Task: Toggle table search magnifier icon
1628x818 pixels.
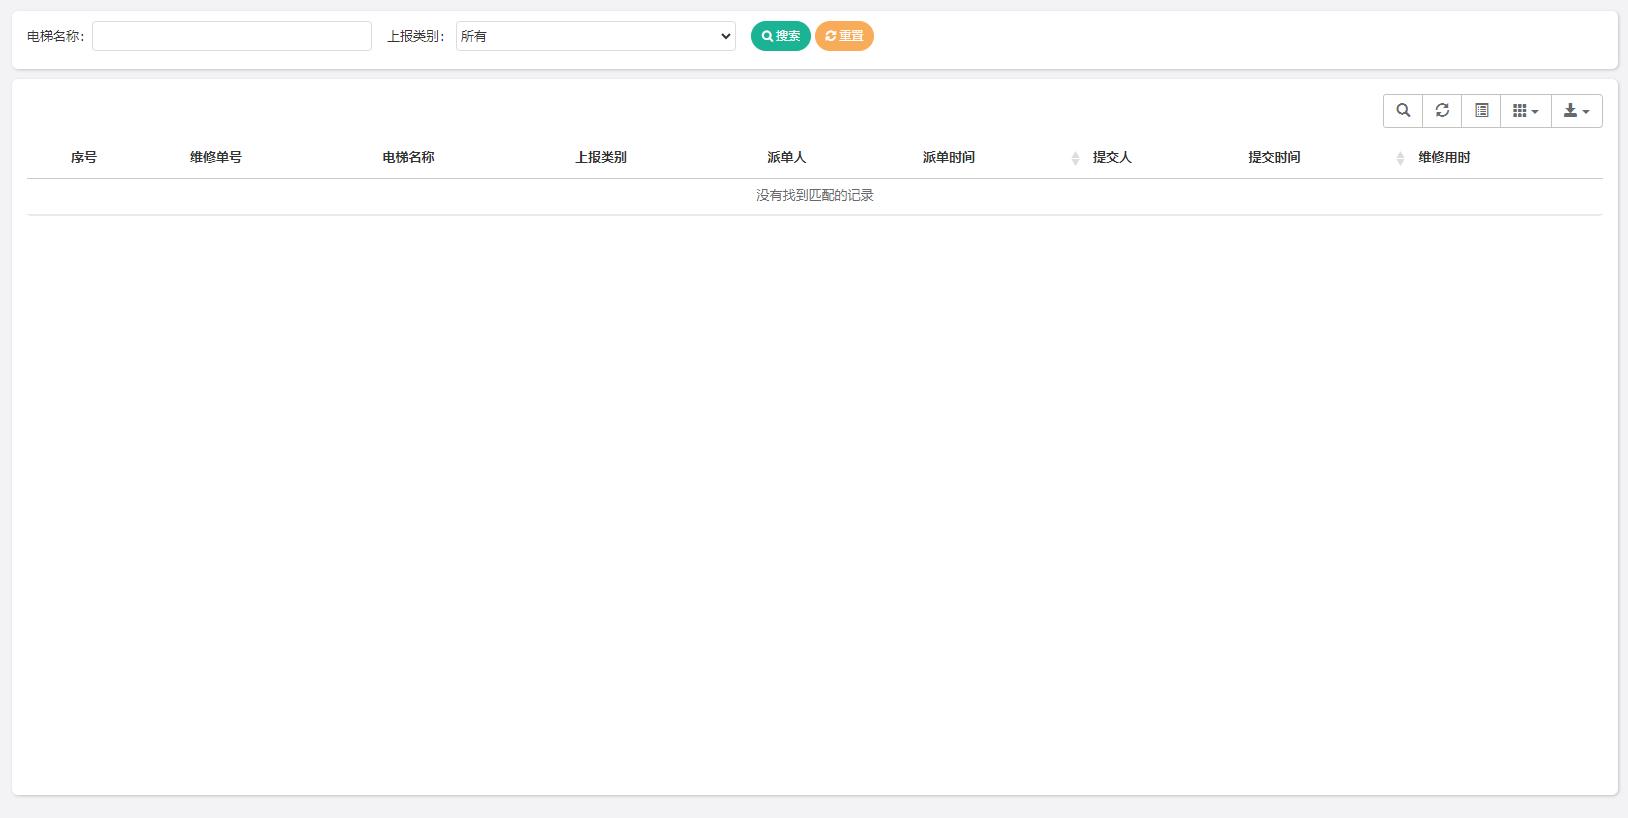Action: [1403, 111]
